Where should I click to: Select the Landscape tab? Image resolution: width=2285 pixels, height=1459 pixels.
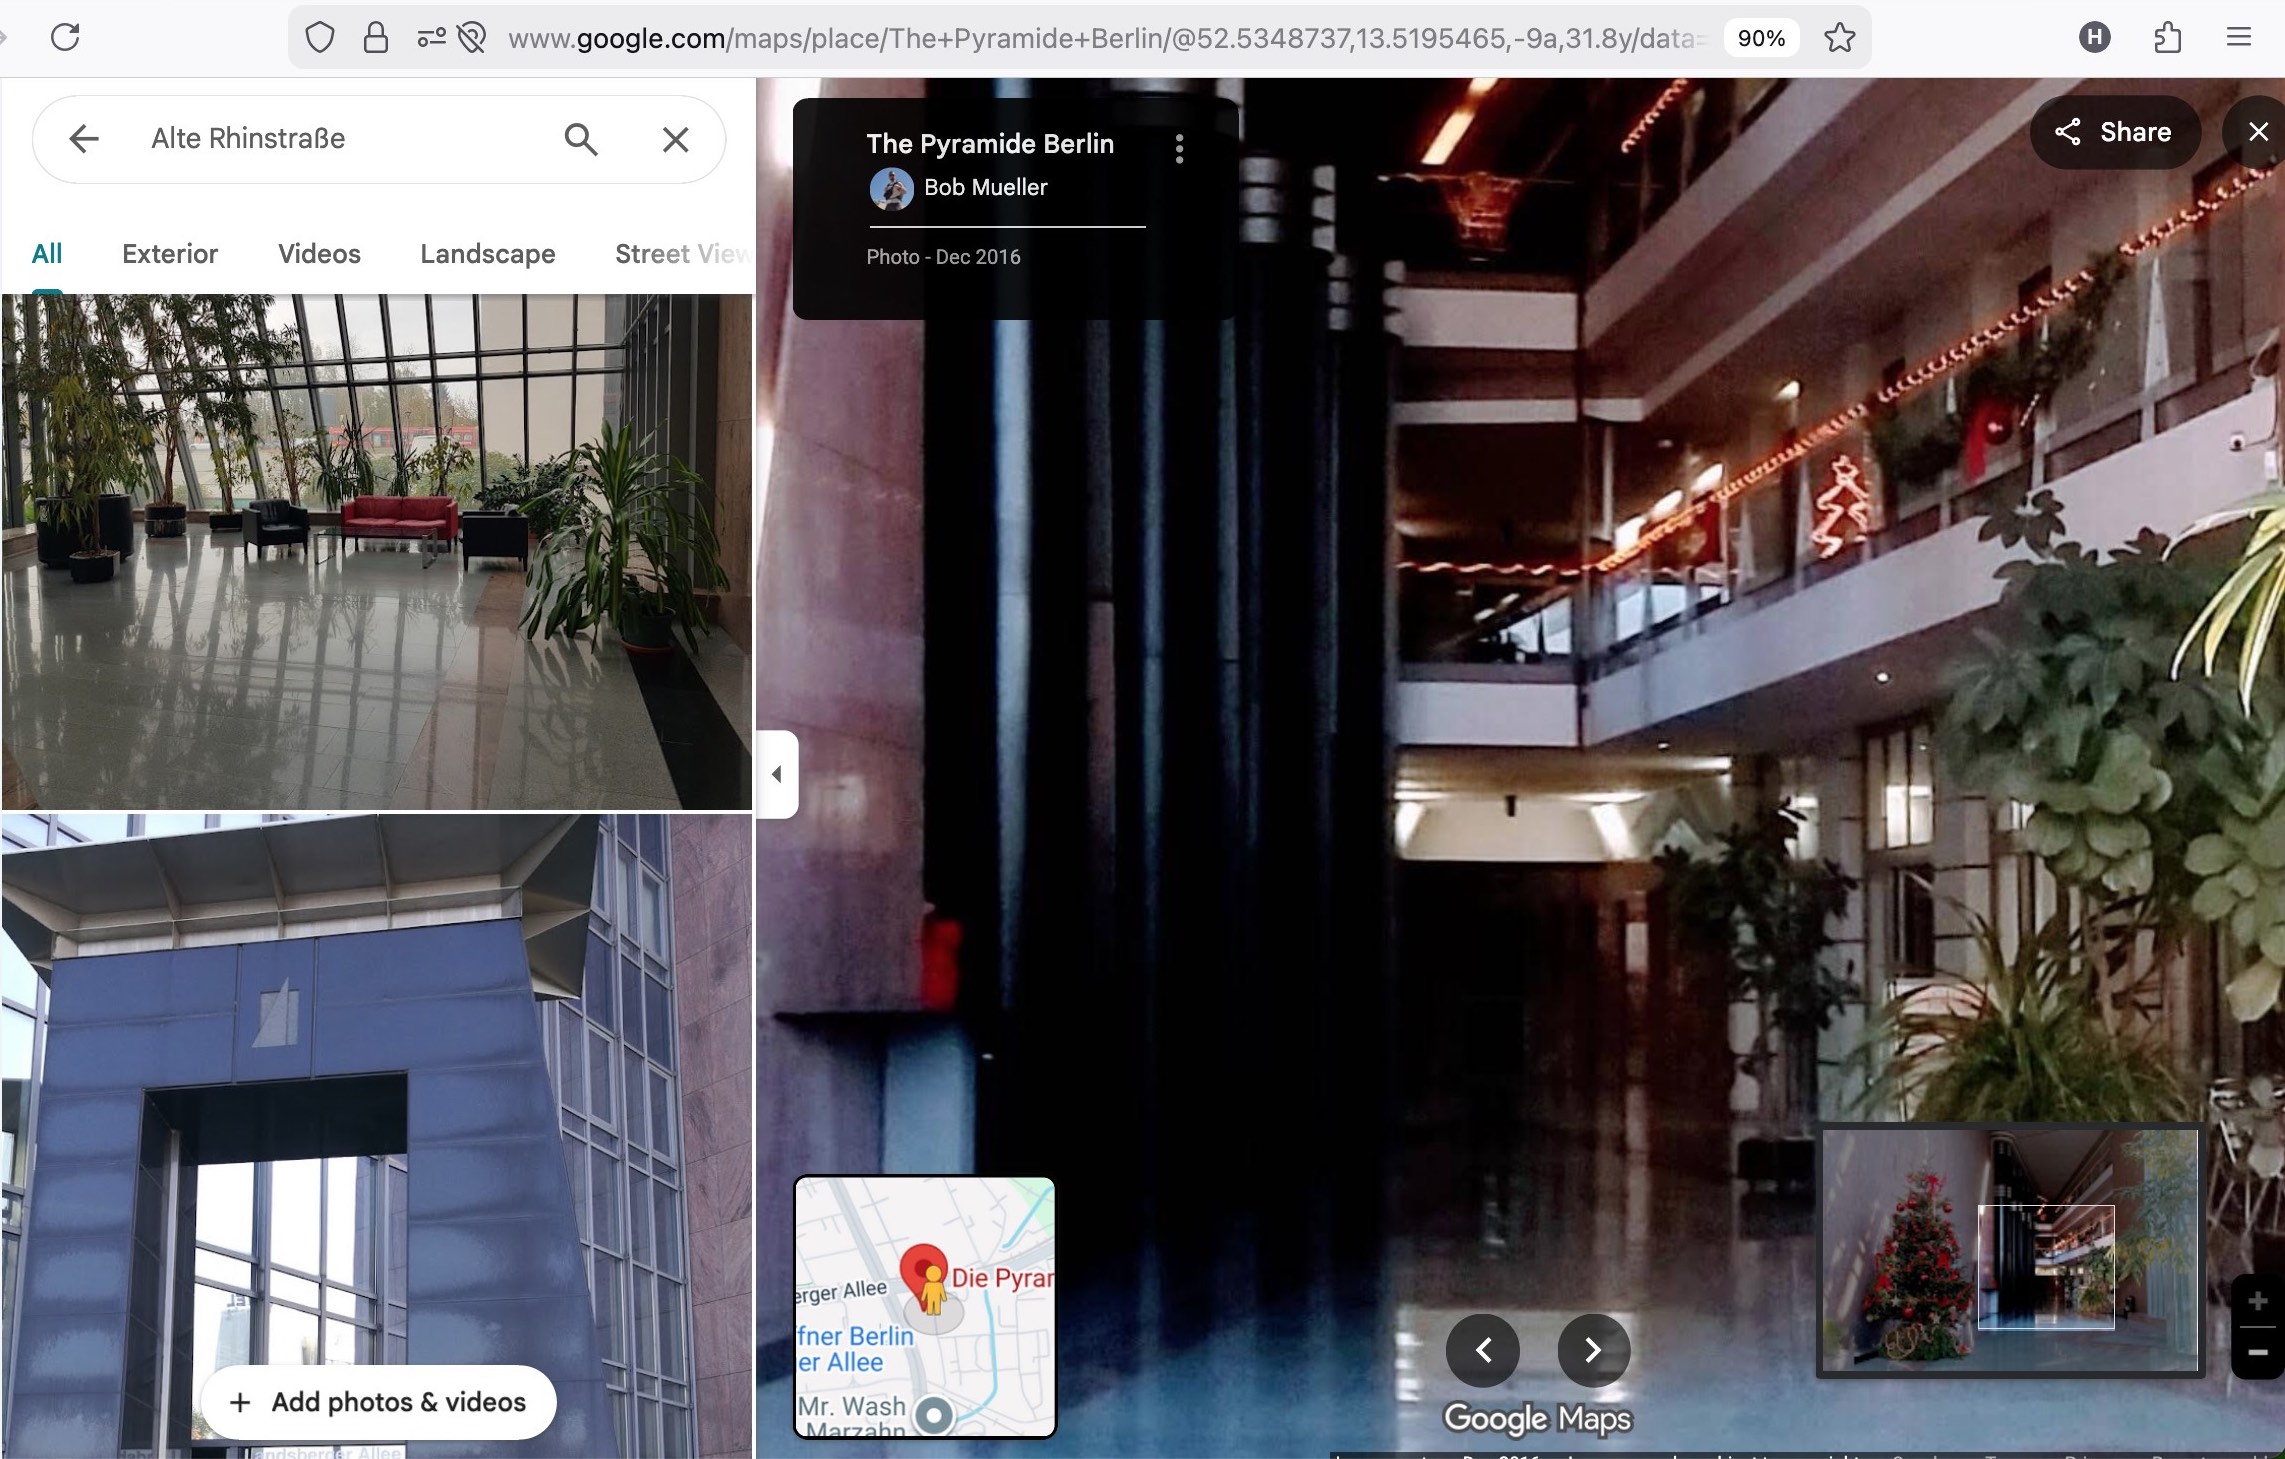[x=487, y=254]
